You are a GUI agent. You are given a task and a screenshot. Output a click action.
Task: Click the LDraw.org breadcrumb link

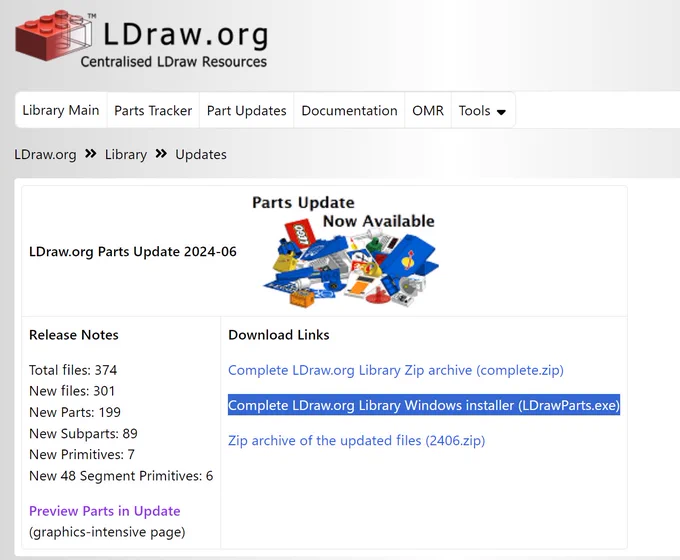[45, 154]
